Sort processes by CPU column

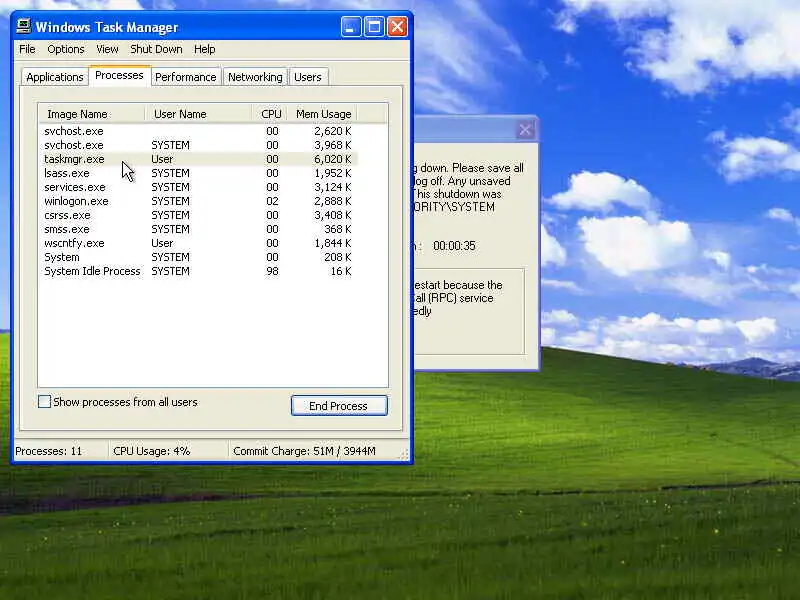tap(269, 114)
